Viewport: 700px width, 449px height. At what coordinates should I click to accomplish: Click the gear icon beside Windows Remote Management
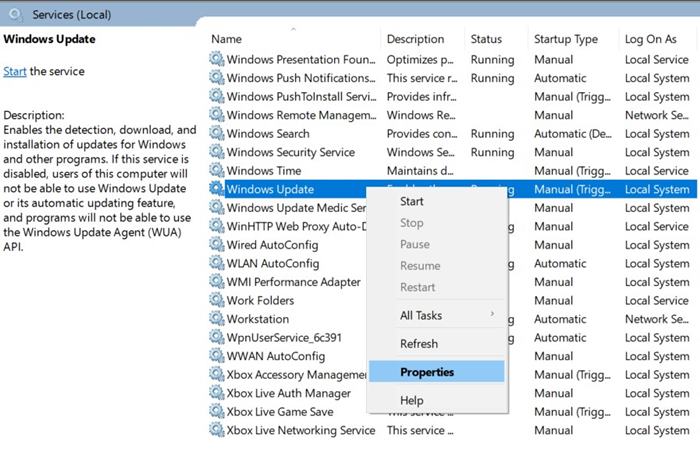pos(217,115)
